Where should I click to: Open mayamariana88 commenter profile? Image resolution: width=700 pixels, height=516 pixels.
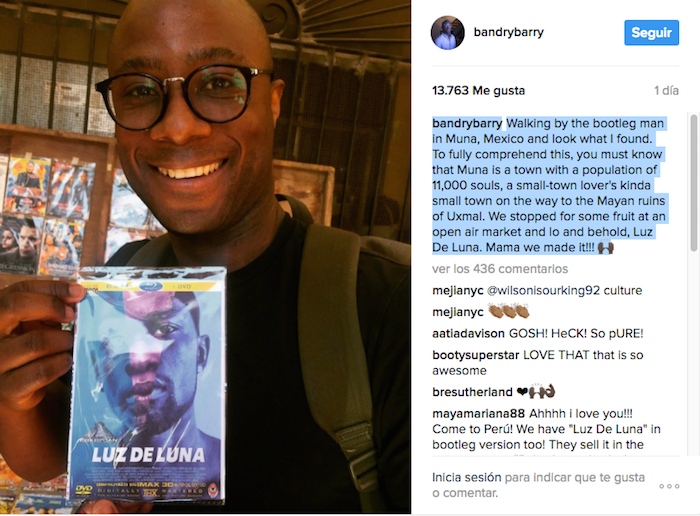[x=478, y=414]
